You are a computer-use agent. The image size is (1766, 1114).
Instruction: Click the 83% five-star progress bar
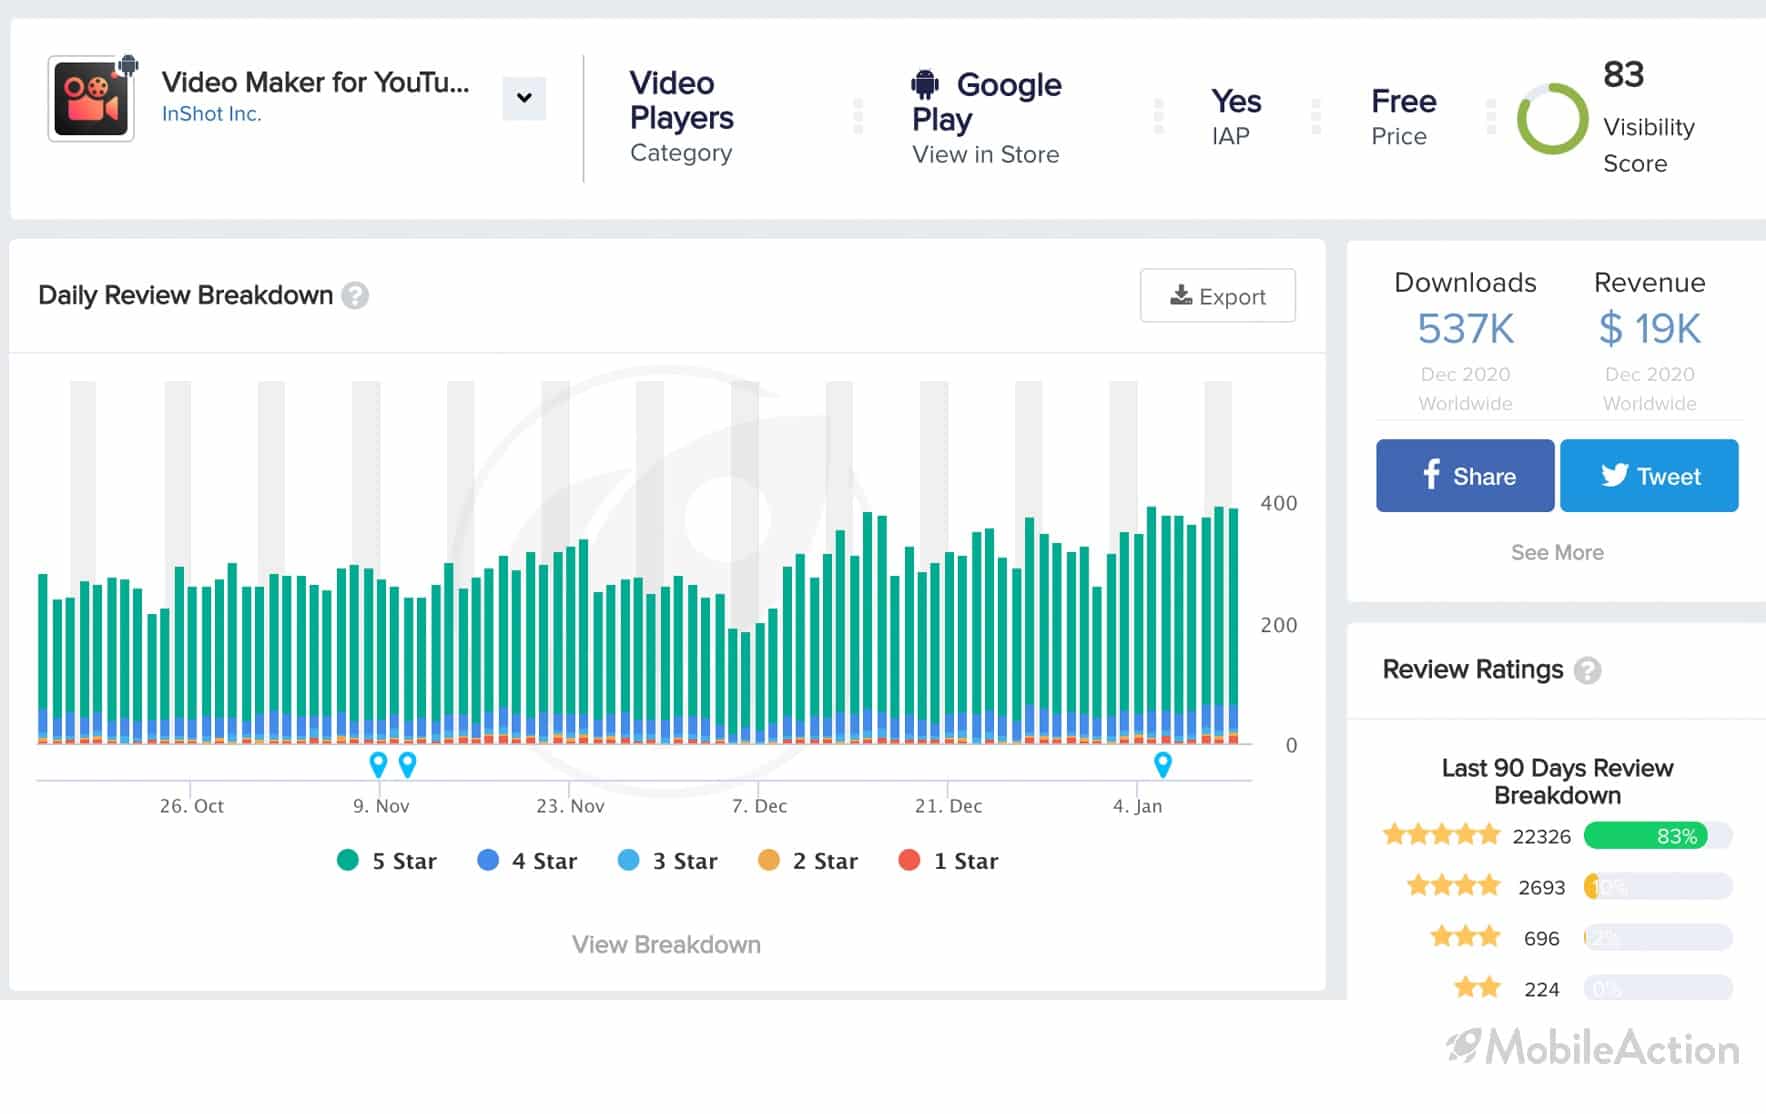pos(1658,836)
